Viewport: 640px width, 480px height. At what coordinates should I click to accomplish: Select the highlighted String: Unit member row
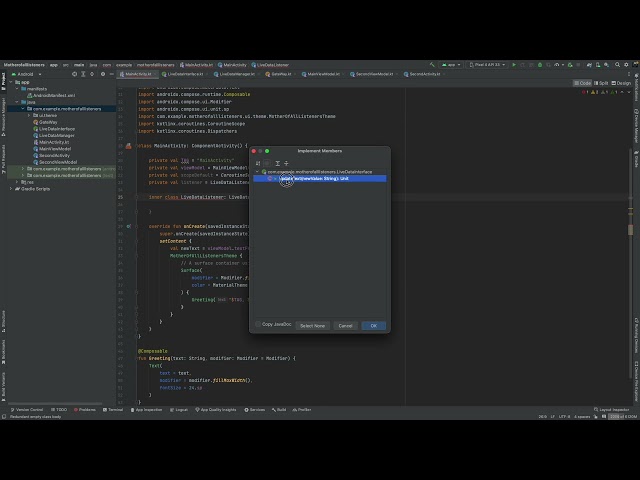coord(320,178)
